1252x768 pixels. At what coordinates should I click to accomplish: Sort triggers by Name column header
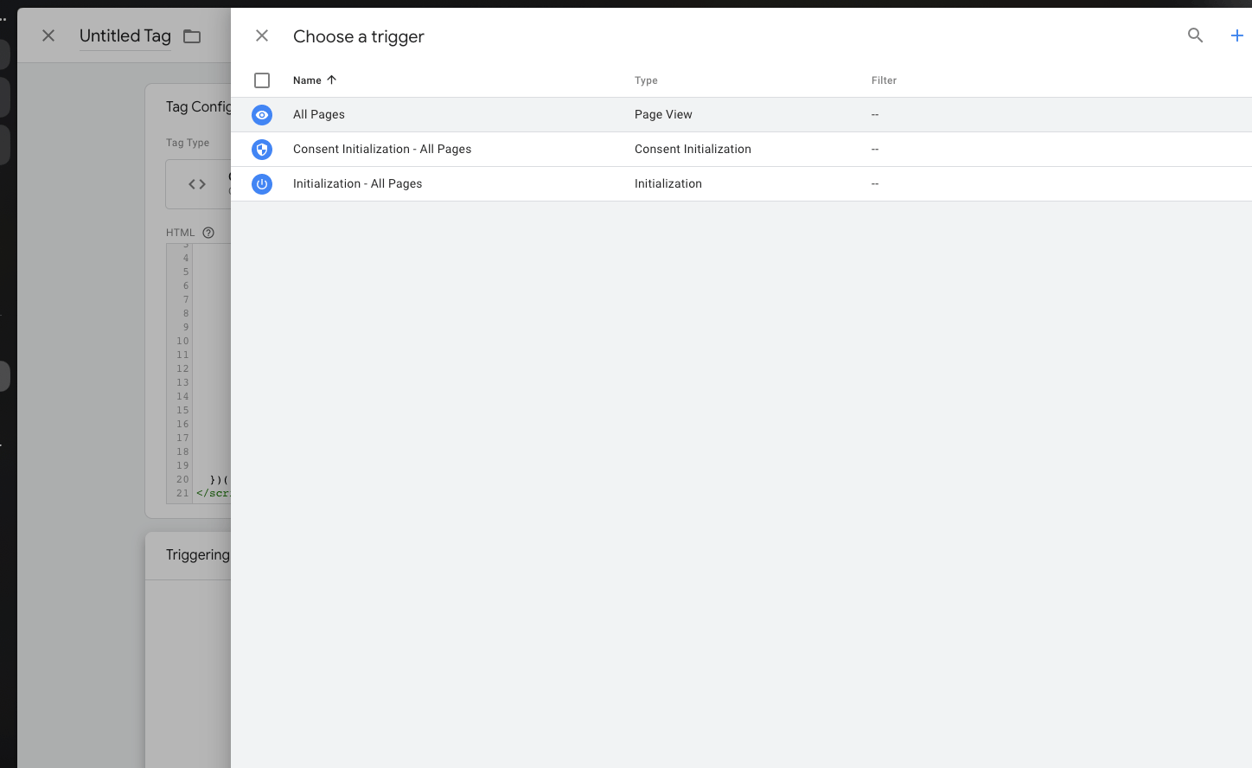(307, 80)
